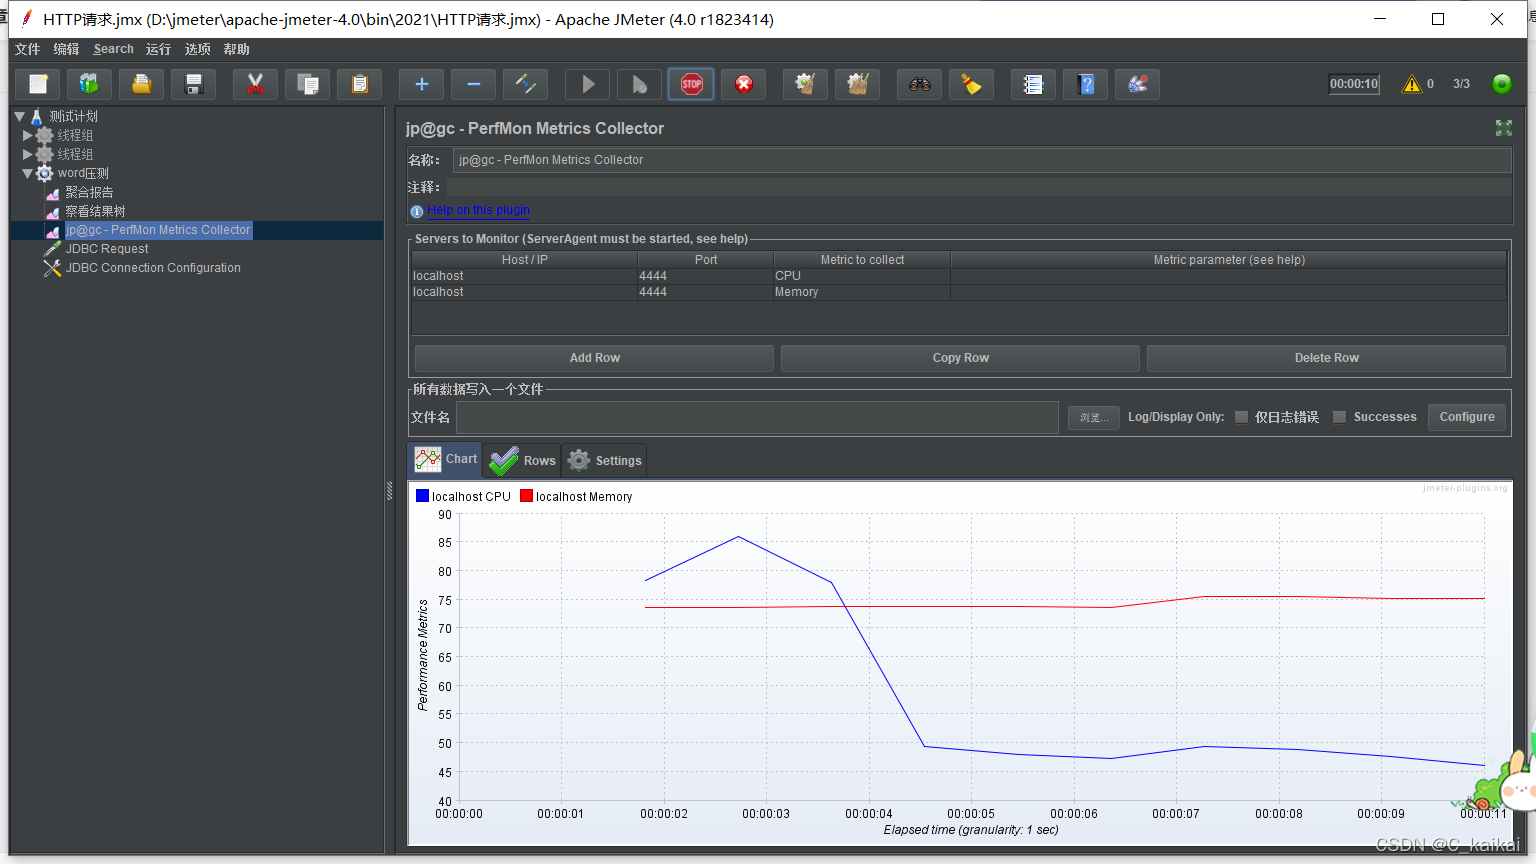
Task: Click the green fullscreen expand icon
Action: (x=1503, y=128)
